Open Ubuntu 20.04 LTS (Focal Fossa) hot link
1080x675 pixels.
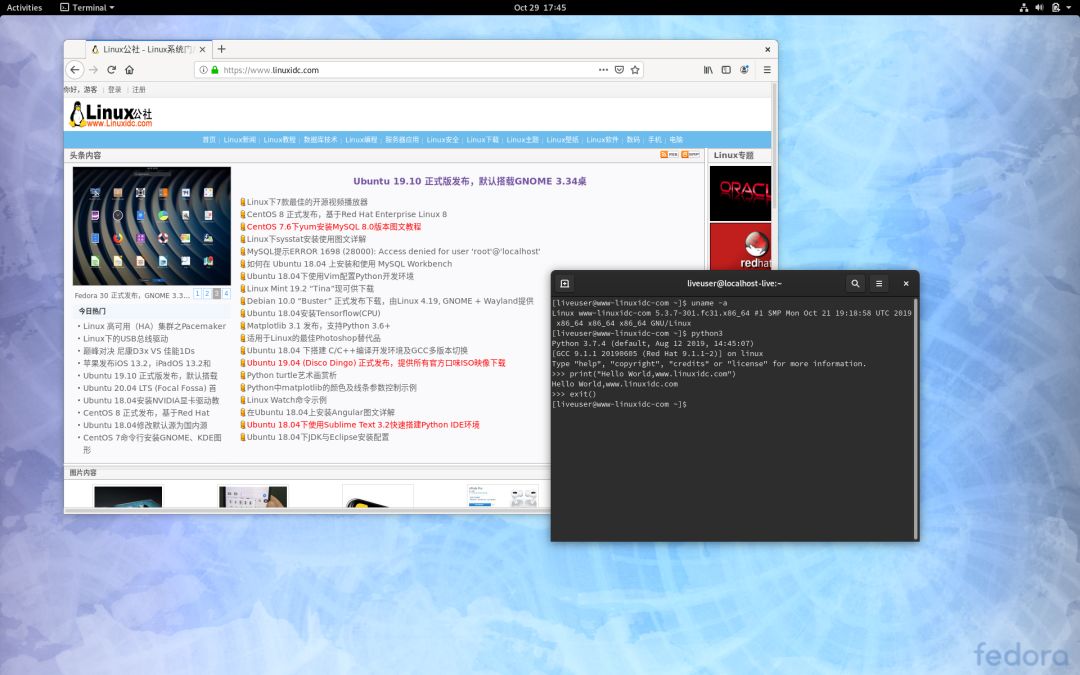tap(149, 388)
